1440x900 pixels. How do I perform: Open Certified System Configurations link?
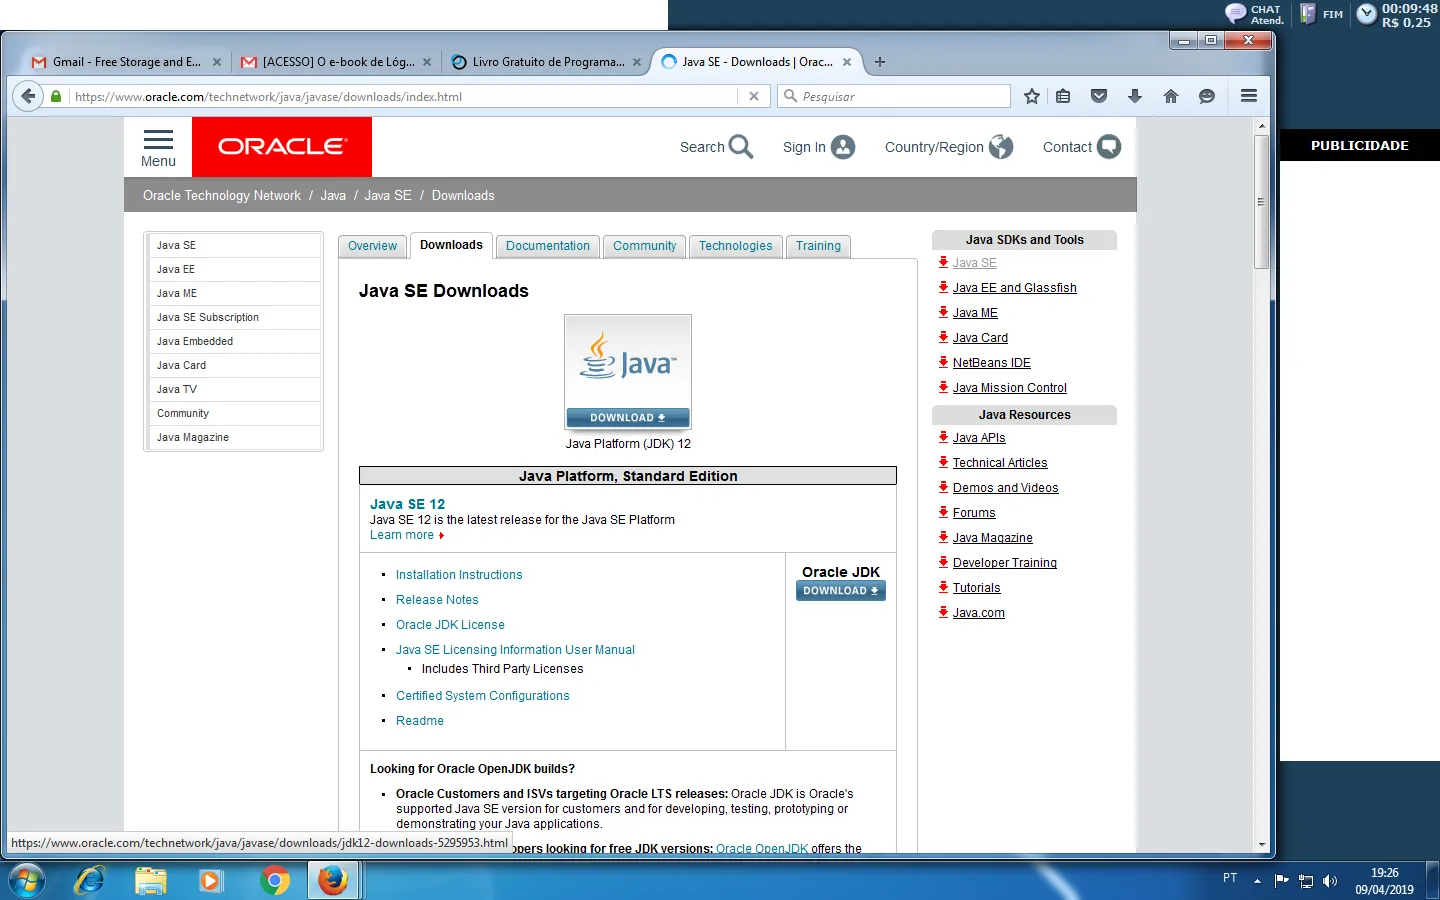pos(483,696)
